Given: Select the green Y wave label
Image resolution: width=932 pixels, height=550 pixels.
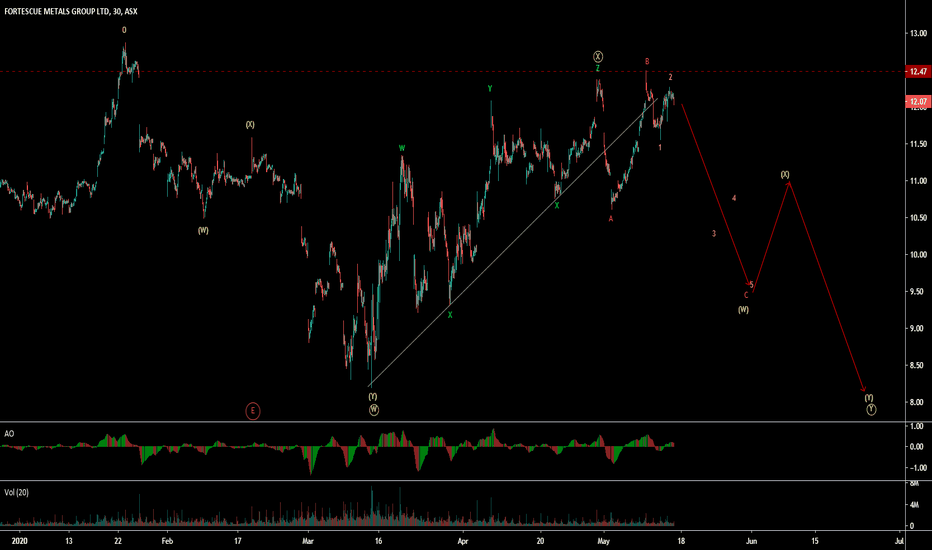Looking at the screenshot, I should tap(490, 89).
